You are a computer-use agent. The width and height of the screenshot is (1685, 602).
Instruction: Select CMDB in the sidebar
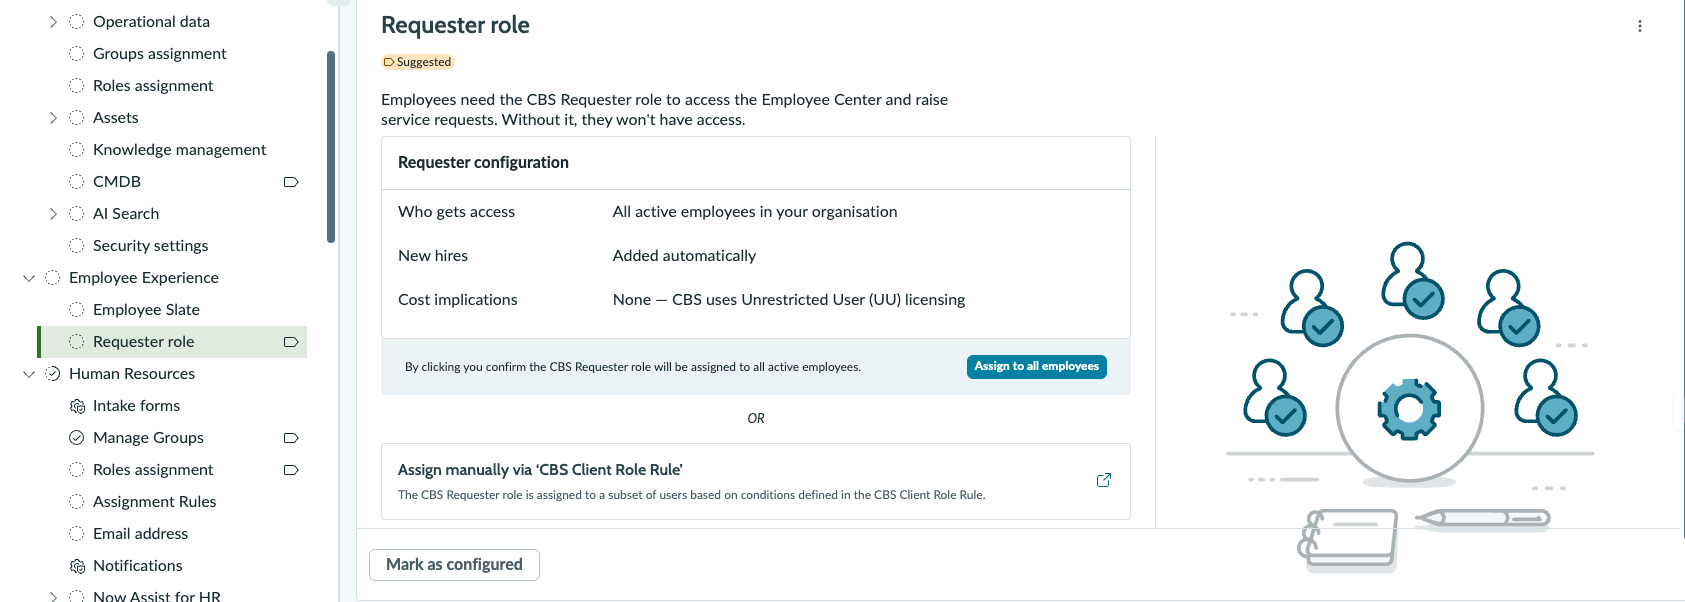[x=117, y=182]
